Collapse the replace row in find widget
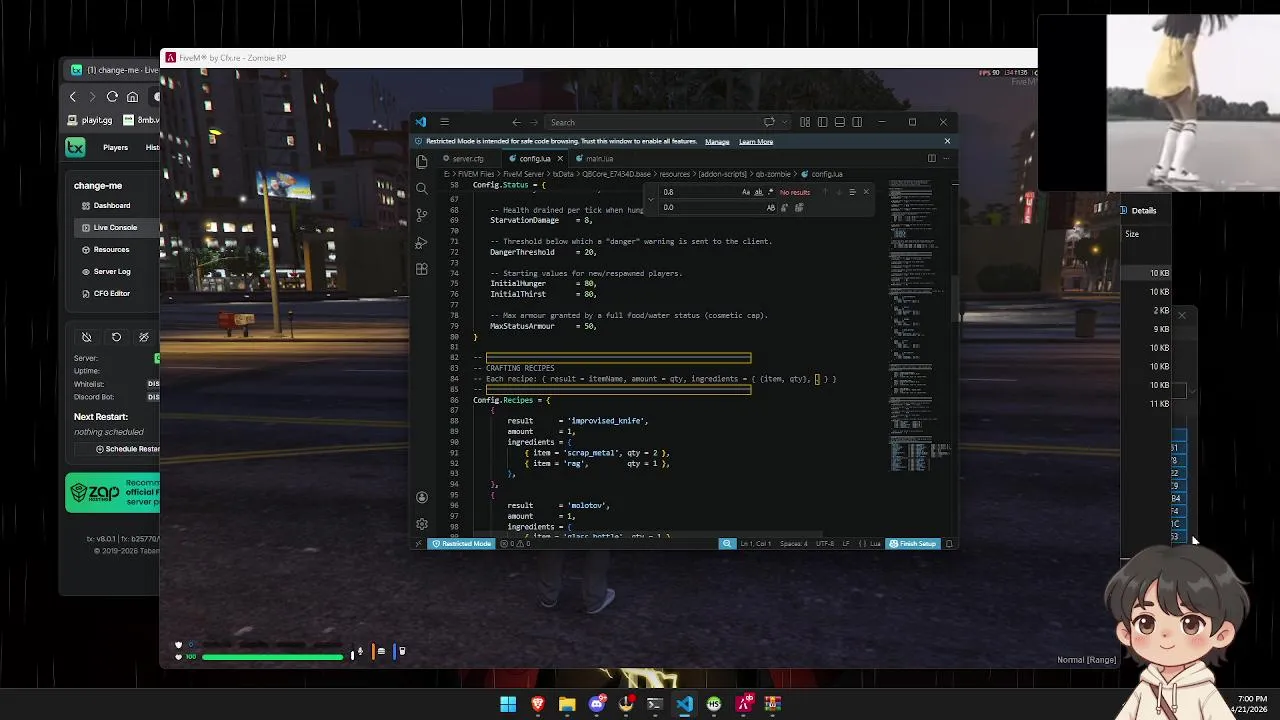 pos(651,199)
